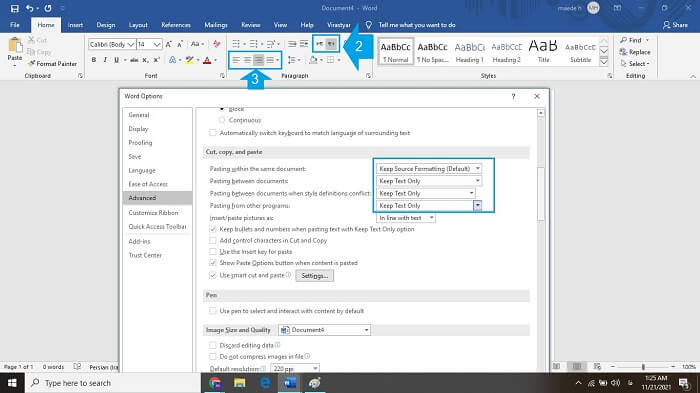Screen dimensions: 700x393
Task: Open Image Size and Quality document dropdown
Action: [325, 330]
